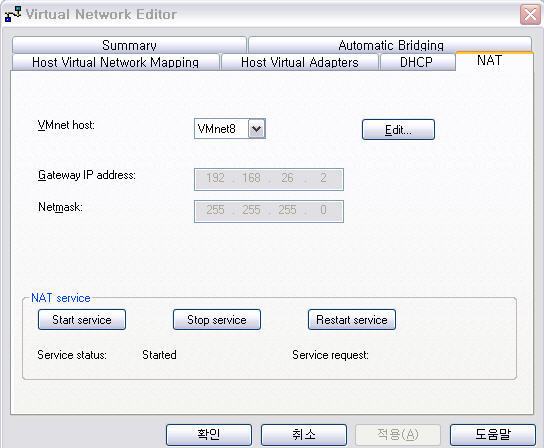Click the Netmask first octet 255
Viewport: 544px width, 448px height.
point(215,210)
